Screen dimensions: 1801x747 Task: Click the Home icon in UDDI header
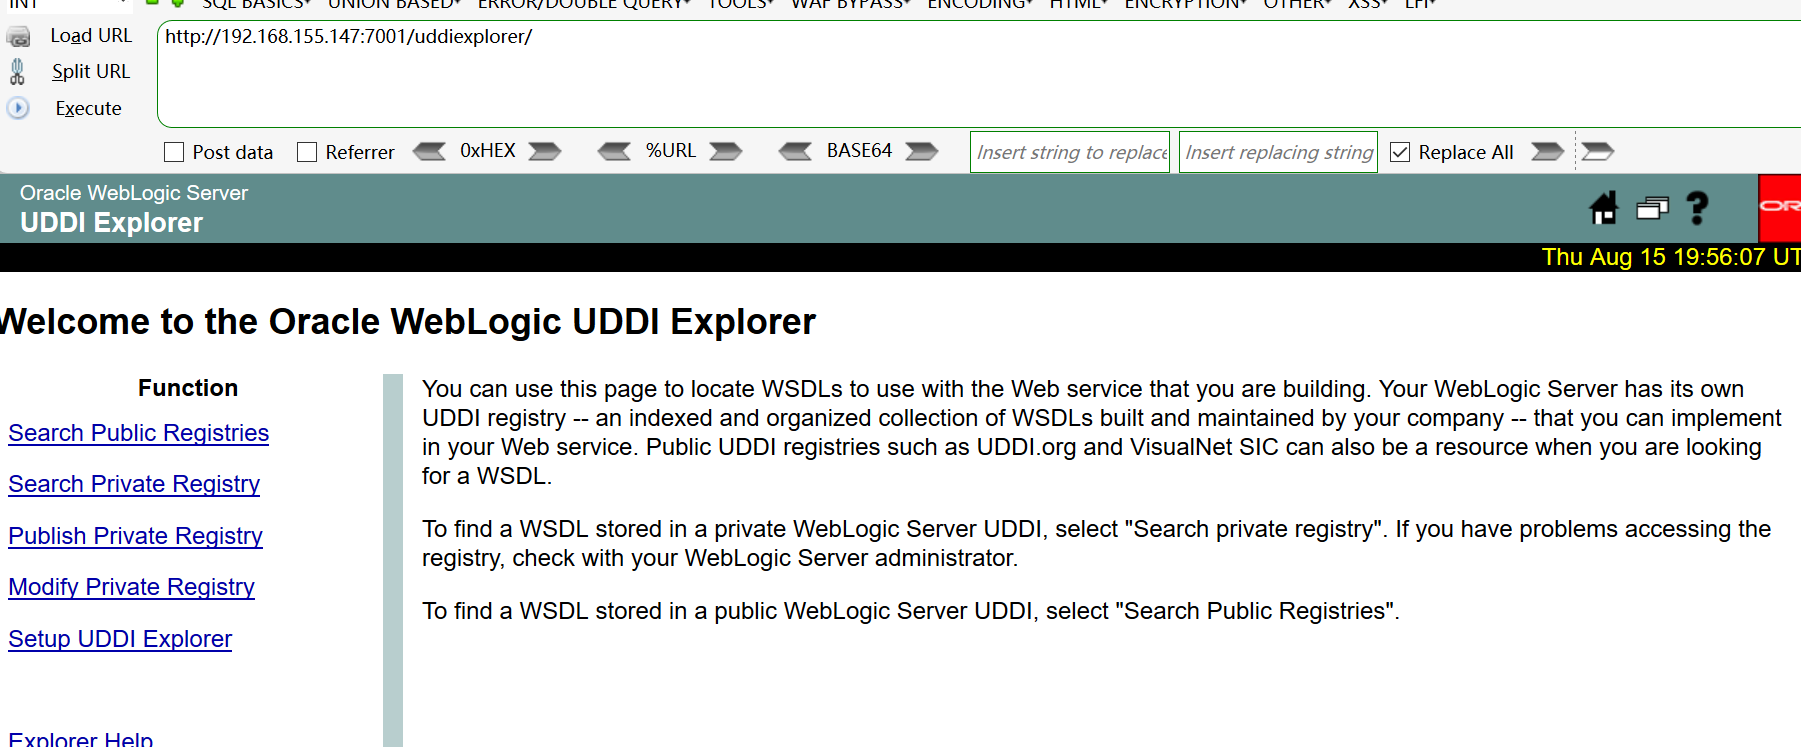pyautogui.click(x=1604, y=208)
